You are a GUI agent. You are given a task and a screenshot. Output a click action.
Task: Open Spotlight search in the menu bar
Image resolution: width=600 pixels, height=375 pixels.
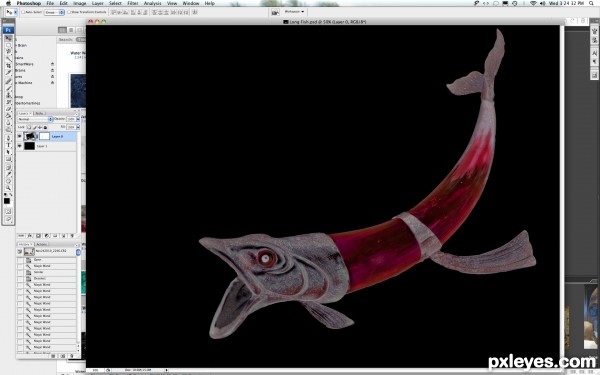click(591, 3)
